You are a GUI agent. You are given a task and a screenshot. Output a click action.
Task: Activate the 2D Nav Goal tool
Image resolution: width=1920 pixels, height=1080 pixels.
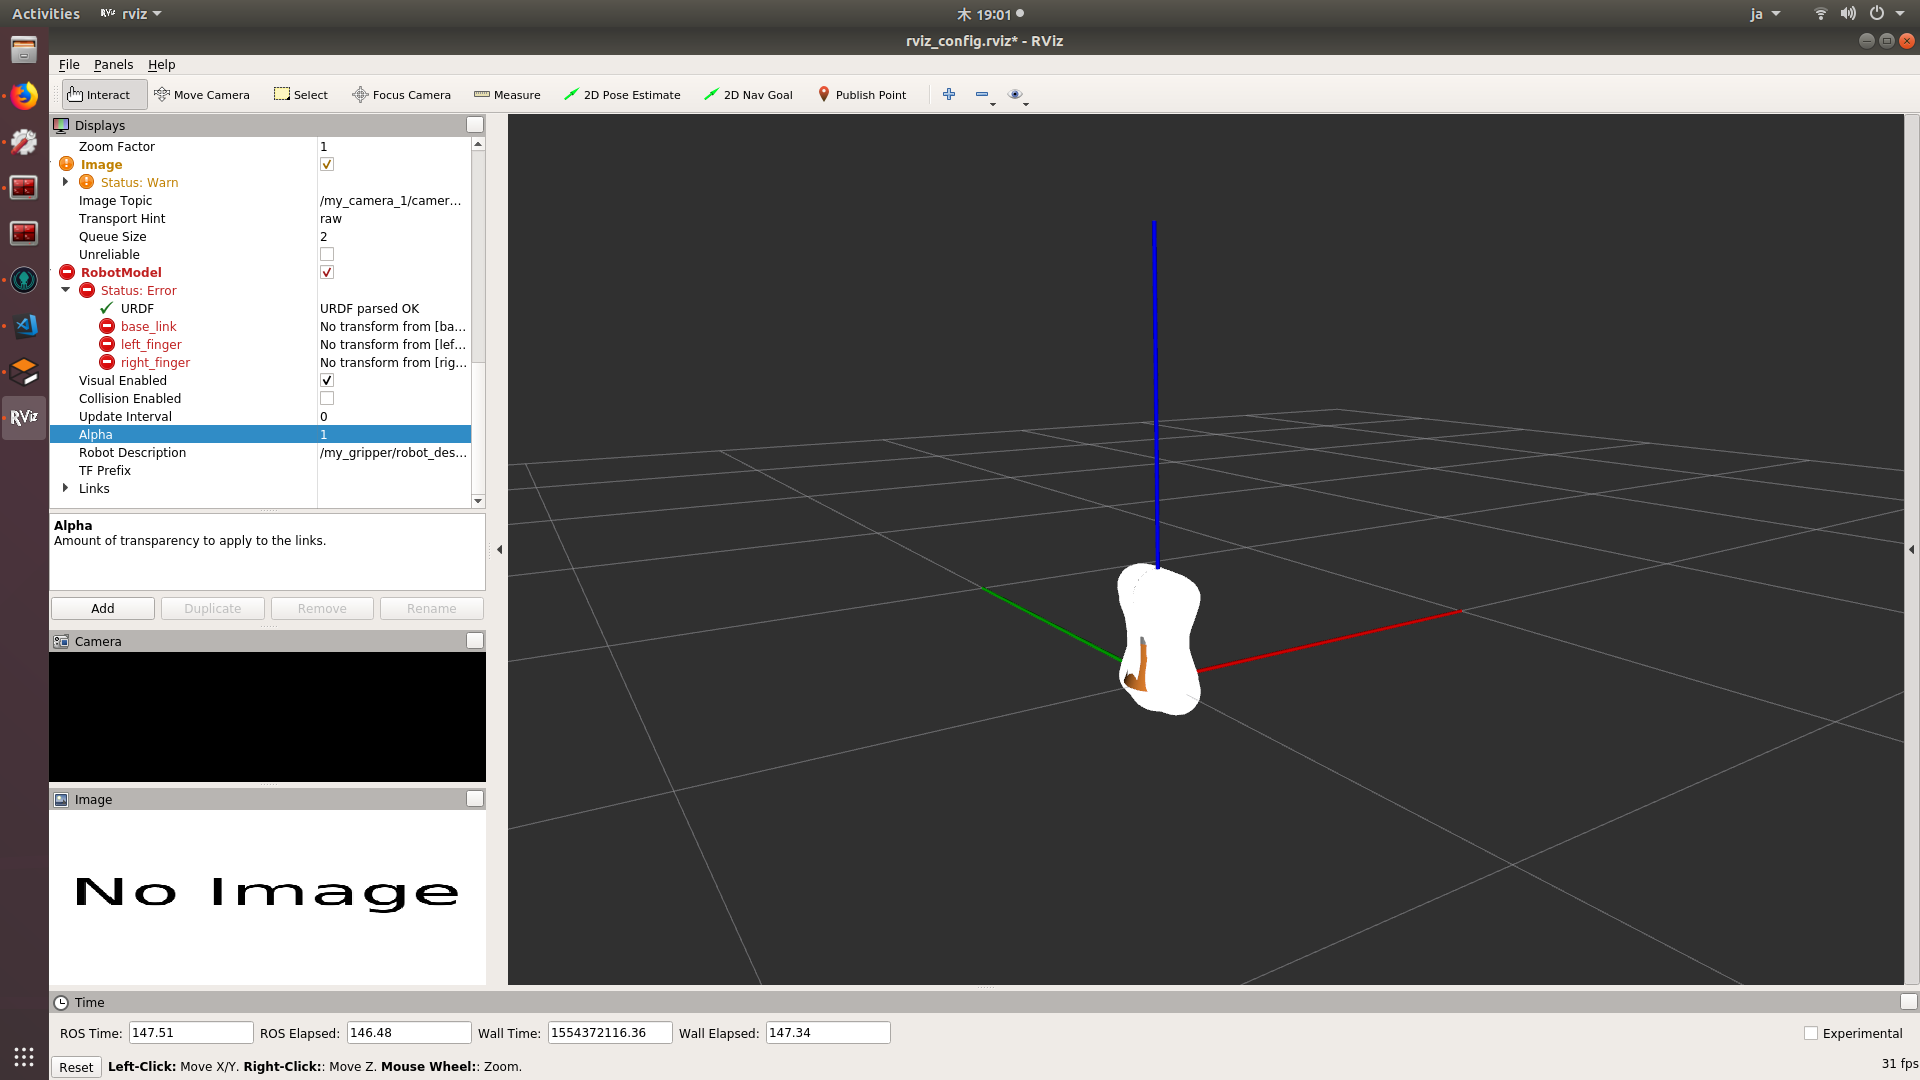click(748, 95)
